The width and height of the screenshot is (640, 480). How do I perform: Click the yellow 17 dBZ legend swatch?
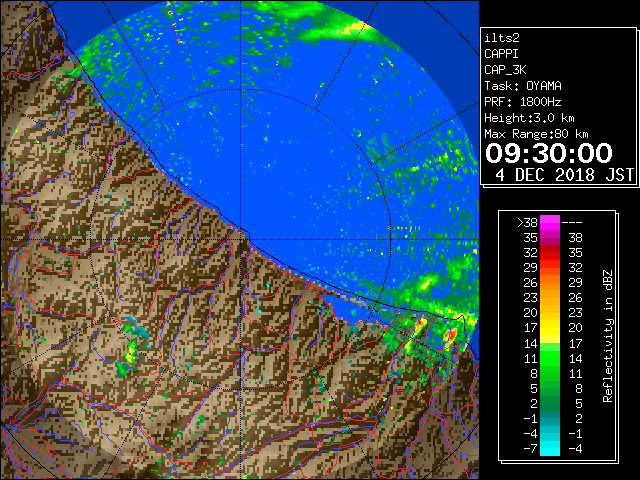tap(550, 328)
